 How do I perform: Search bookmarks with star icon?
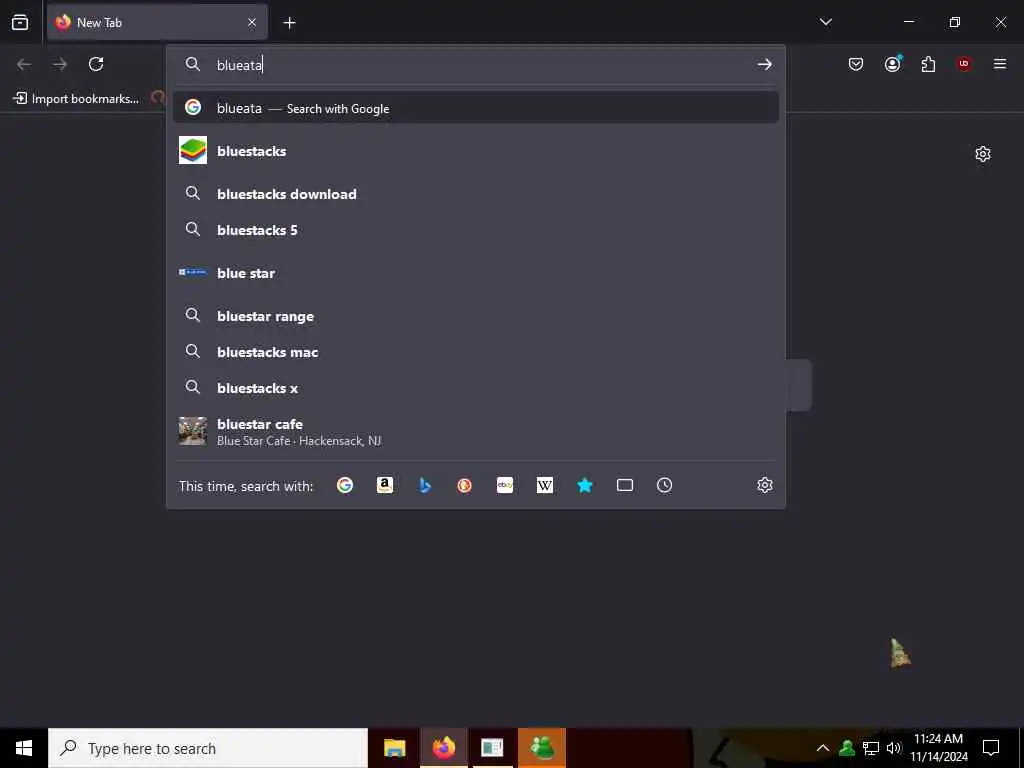[x=585, y=485]
